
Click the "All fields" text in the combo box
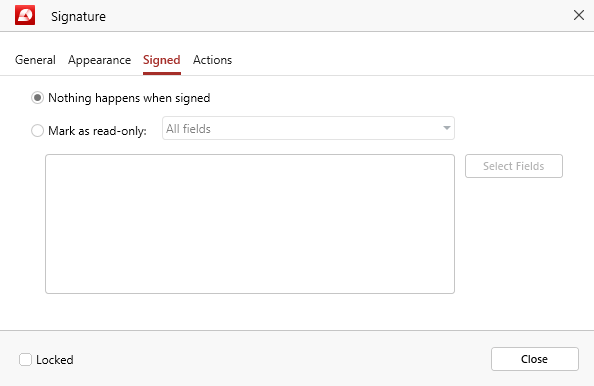point(188,129)
